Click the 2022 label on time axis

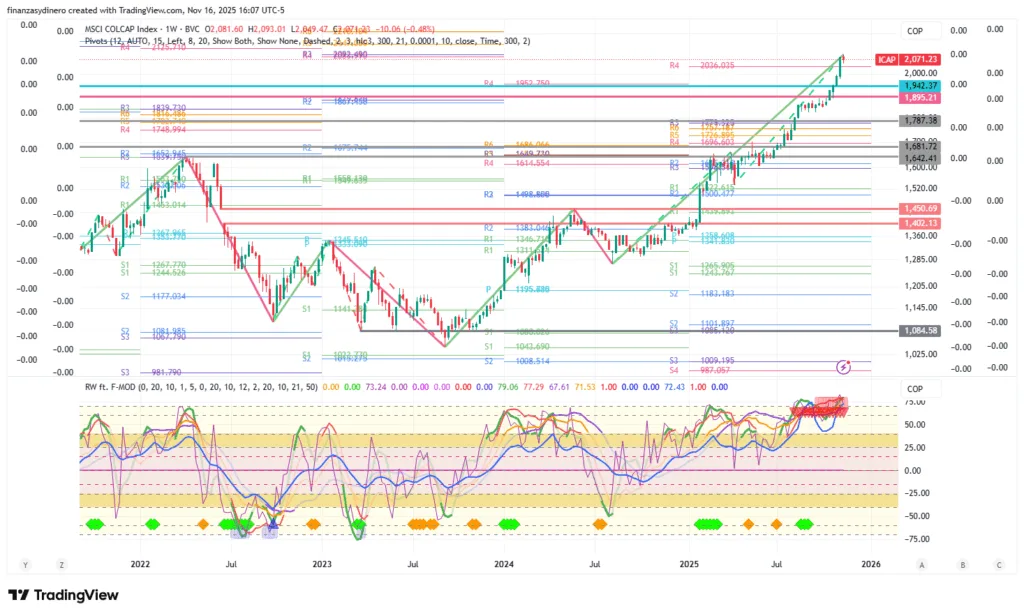pos(140,564)
